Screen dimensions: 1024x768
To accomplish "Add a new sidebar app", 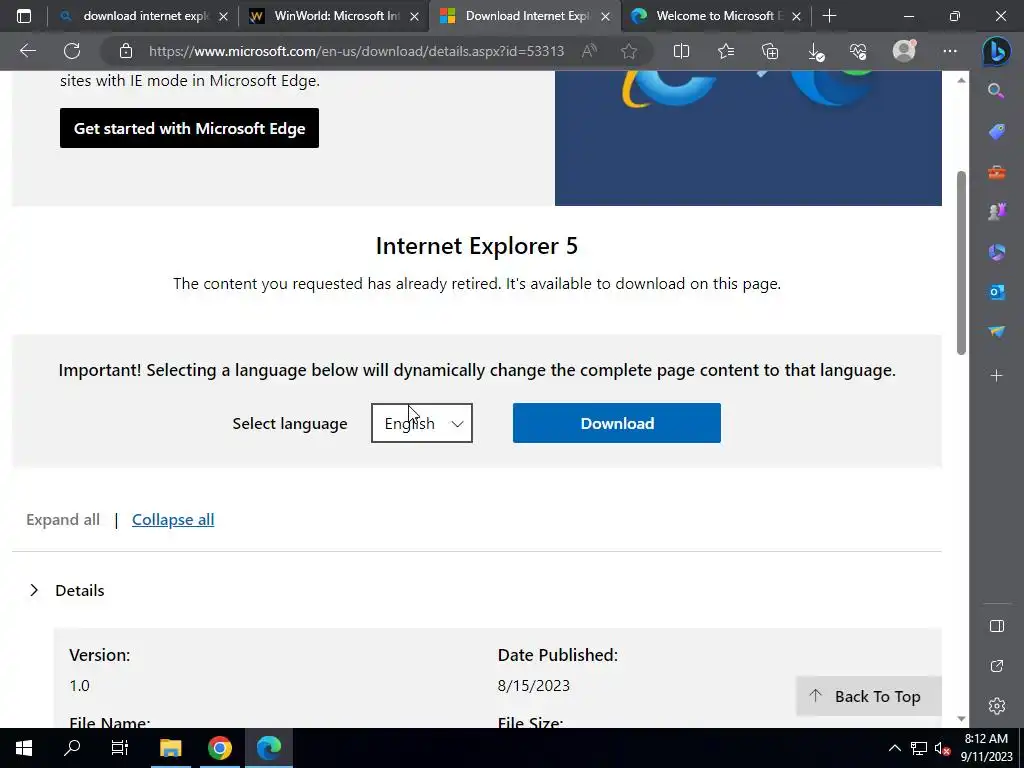I will coord(997,376).
